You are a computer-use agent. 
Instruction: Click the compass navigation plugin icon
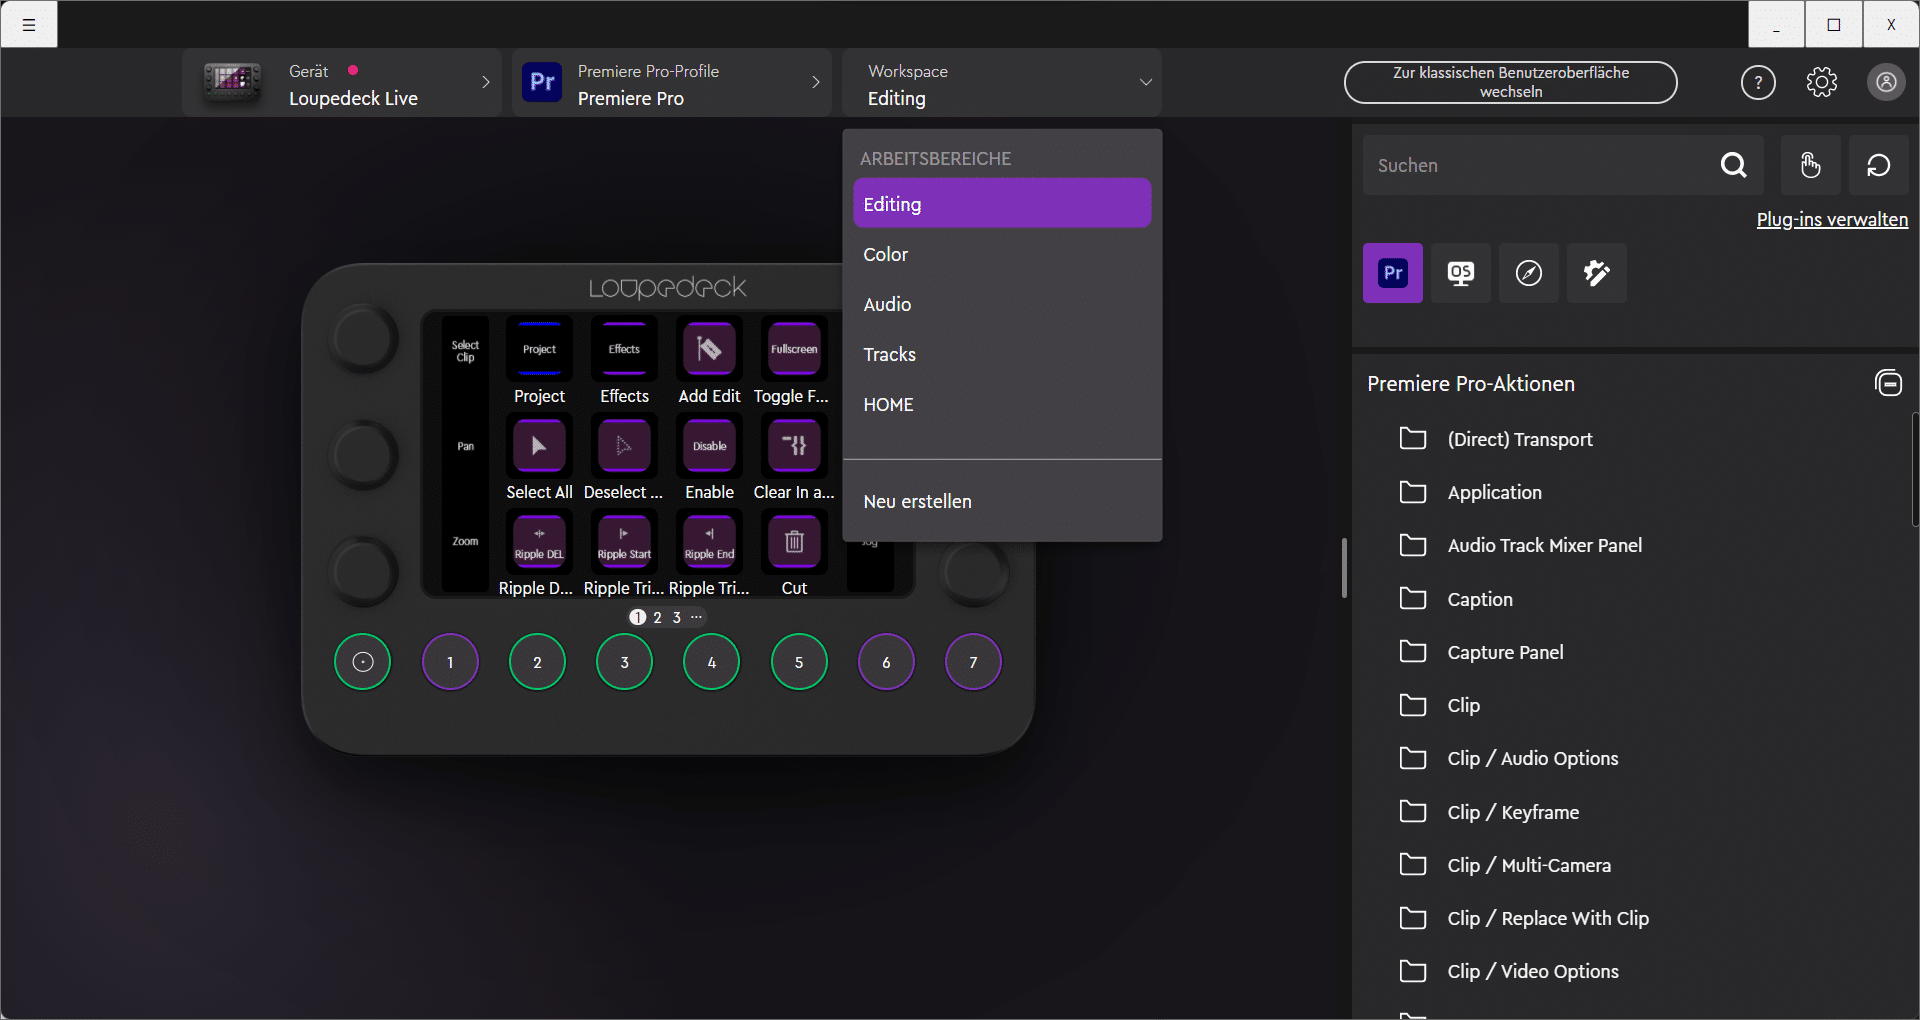point(1528,273)
